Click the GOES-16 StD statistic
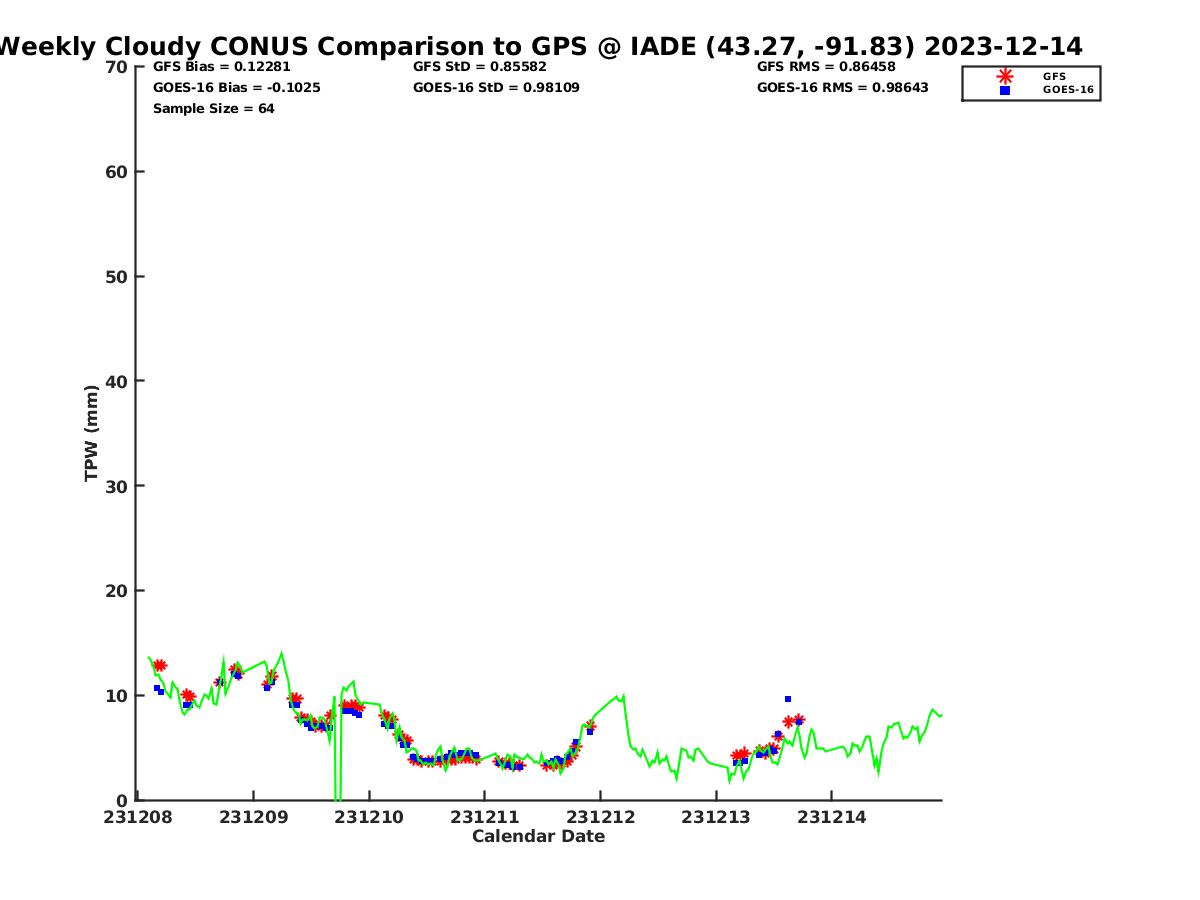The image size is (1200, 900). click(x=496, y=88)
